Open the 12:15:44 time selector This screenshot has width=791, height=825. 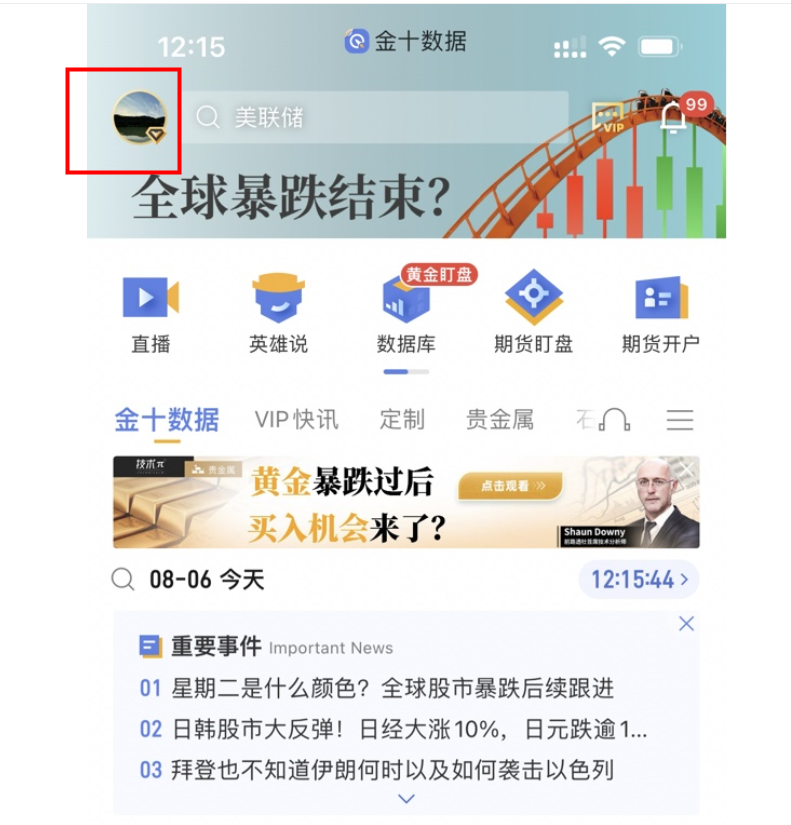(639, 579)
